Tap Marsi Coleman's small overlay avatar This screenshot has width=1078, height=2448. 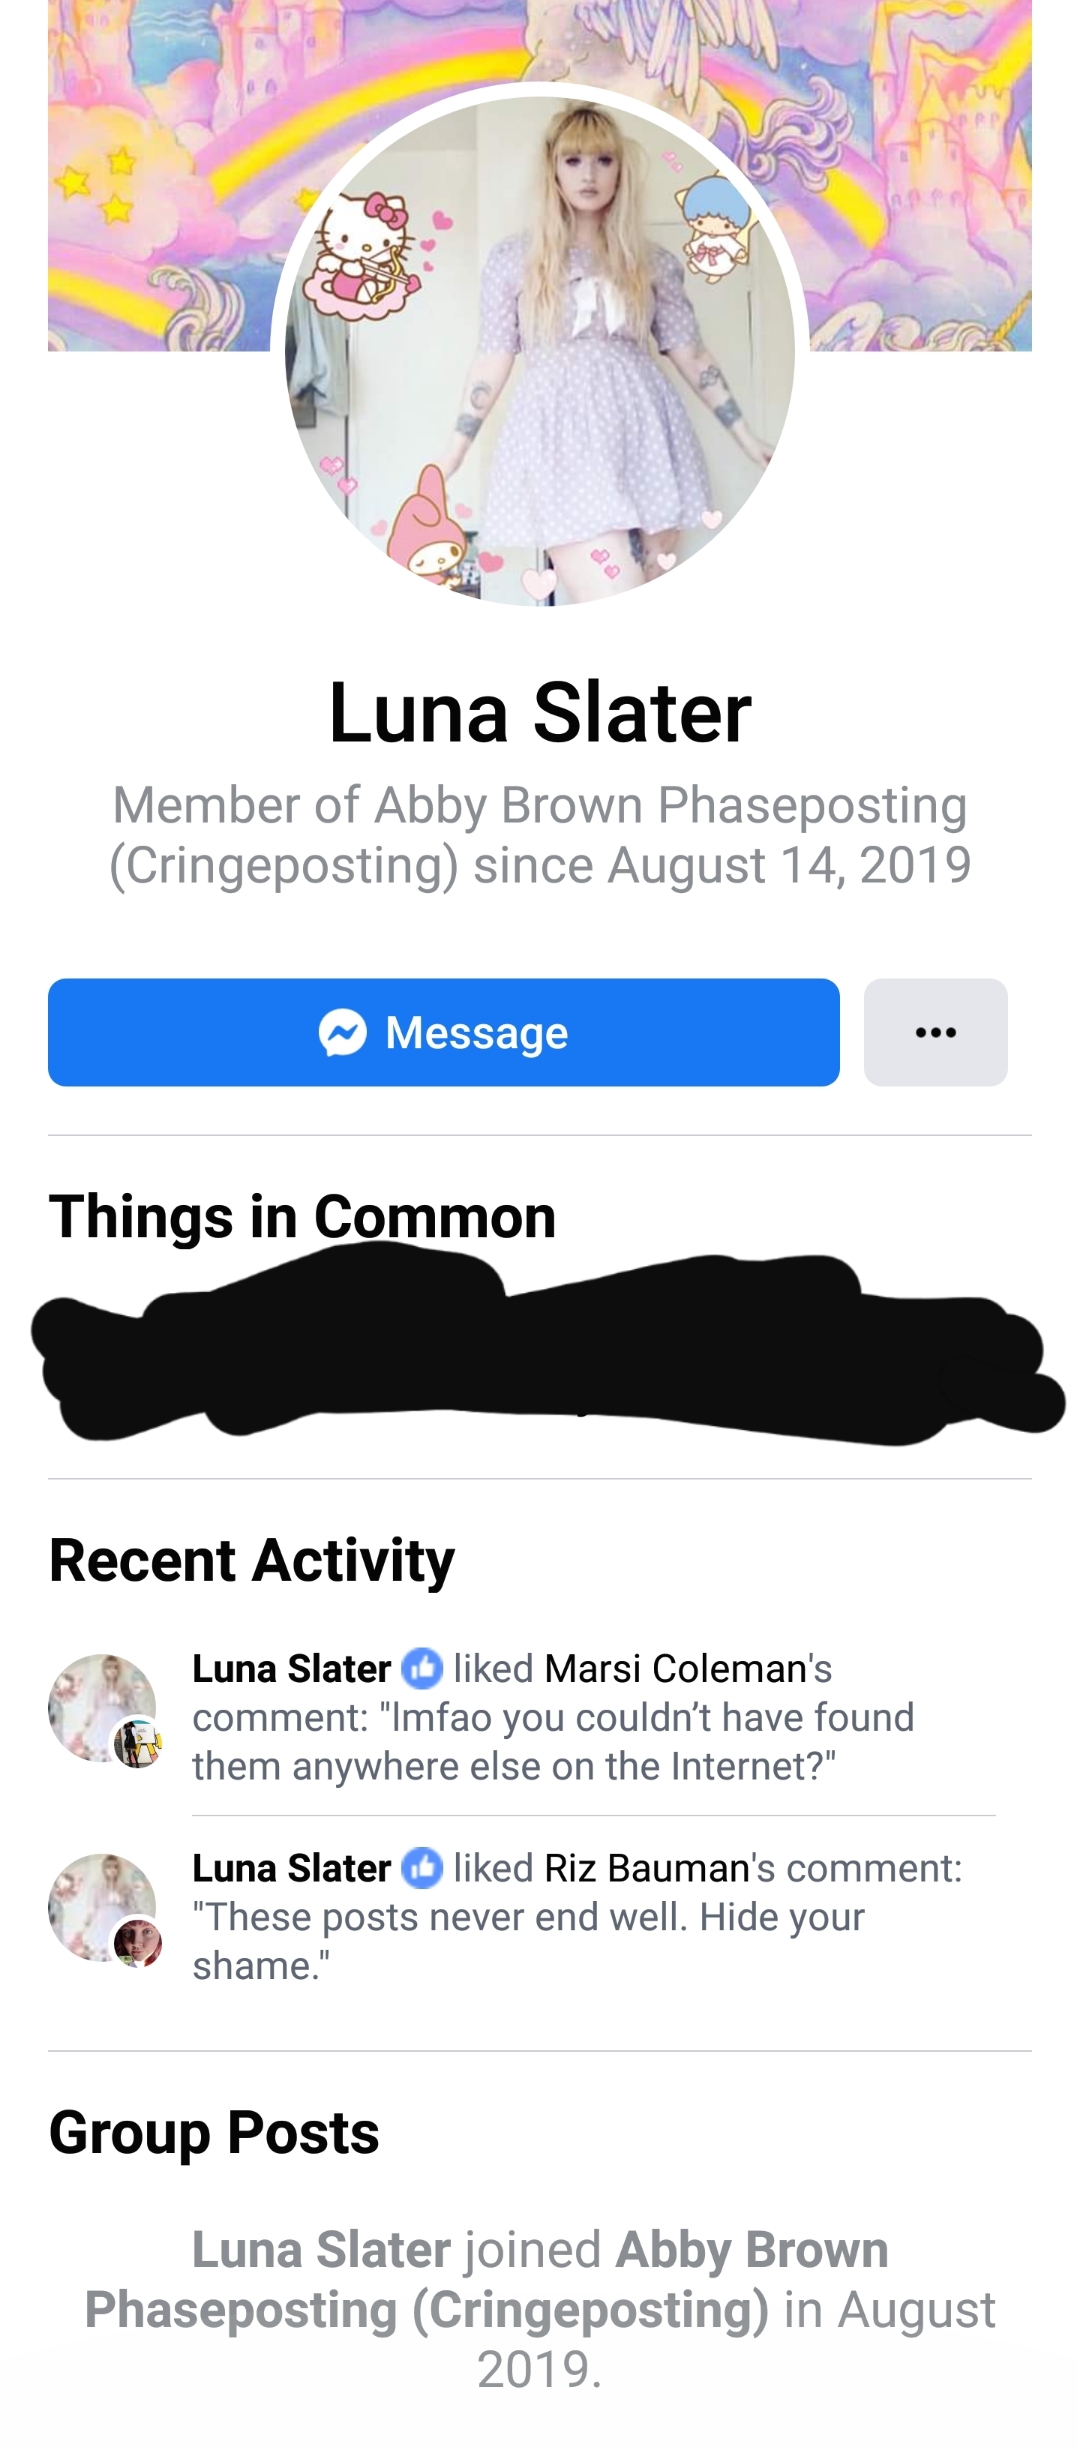pos(138,1743)
